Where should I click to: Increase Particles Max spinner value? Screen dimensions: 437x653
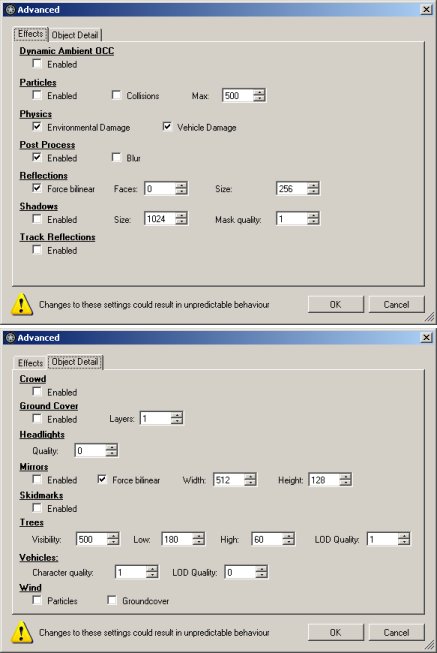(x=259, y=92)
